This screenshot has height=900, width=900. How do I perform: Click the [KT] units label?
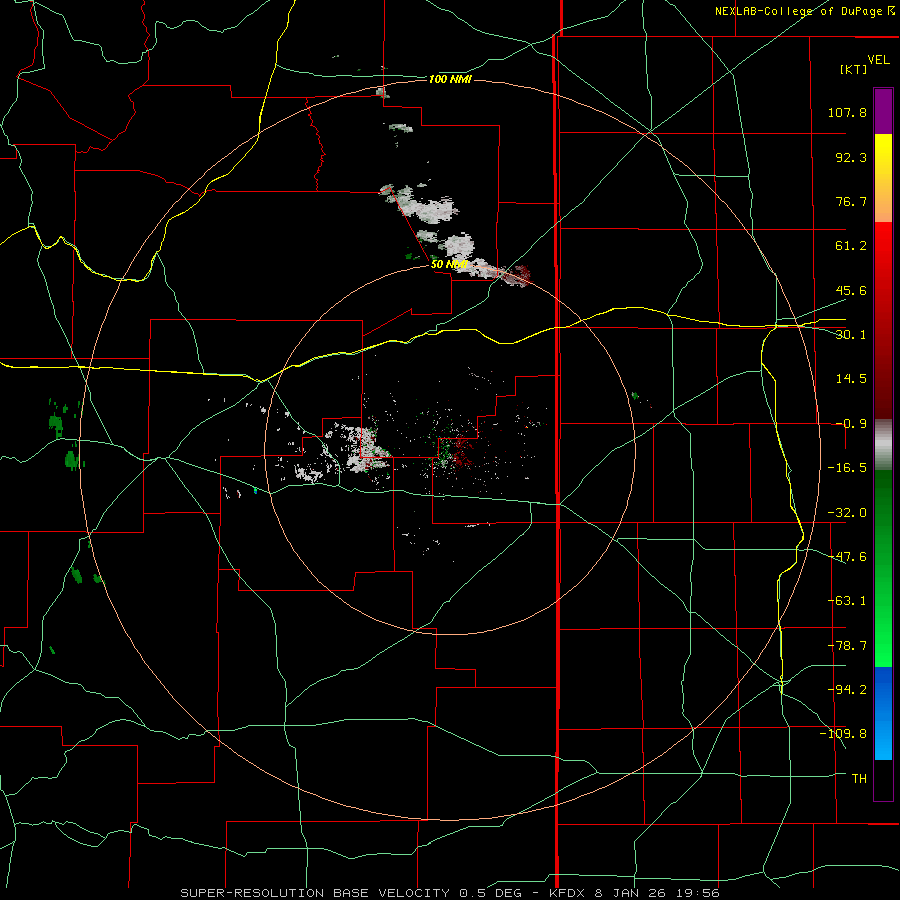pos(854,69)
